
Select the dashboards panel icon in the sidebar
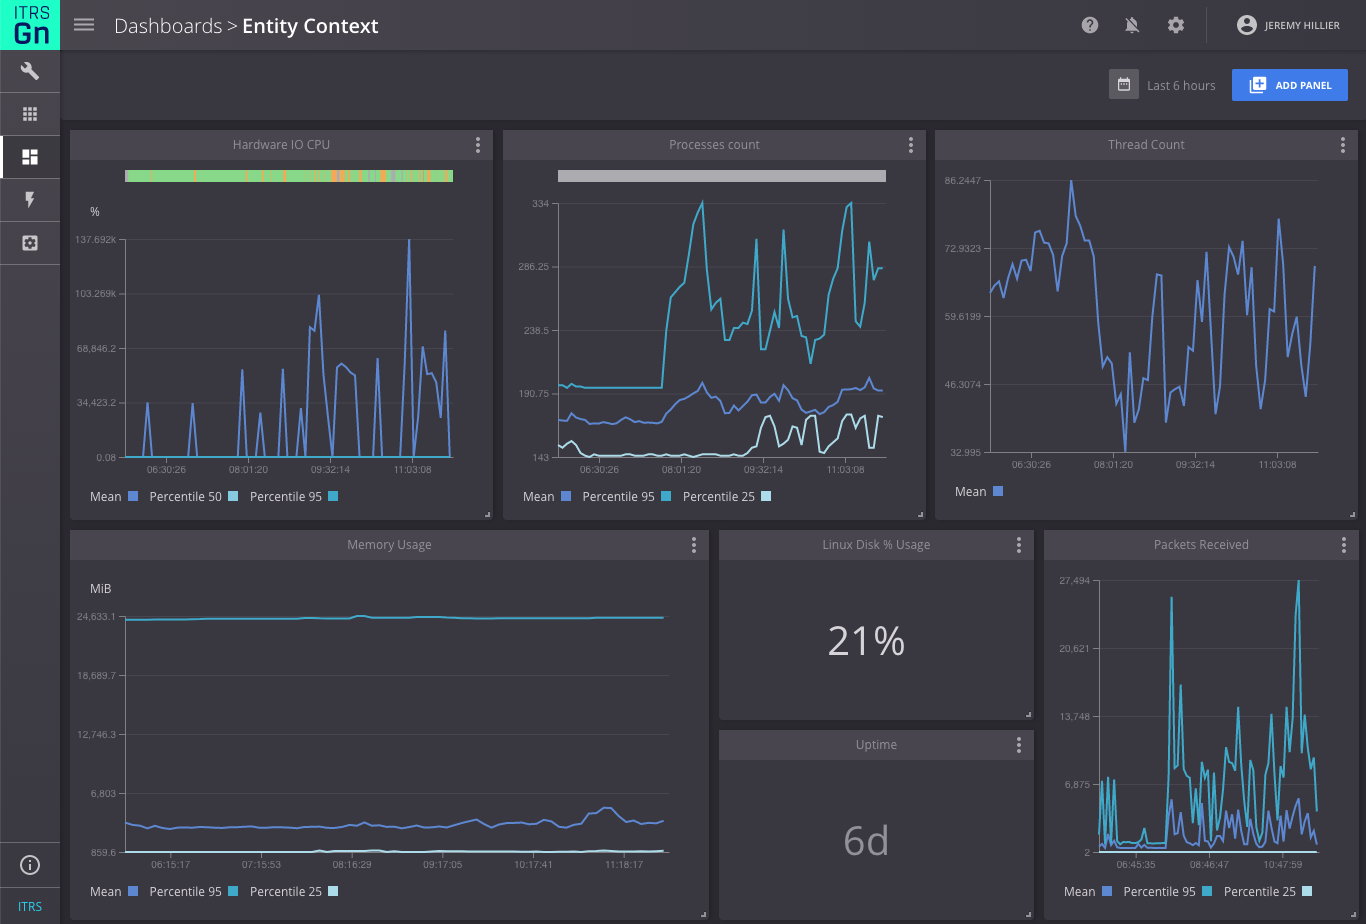pos(30,157)
